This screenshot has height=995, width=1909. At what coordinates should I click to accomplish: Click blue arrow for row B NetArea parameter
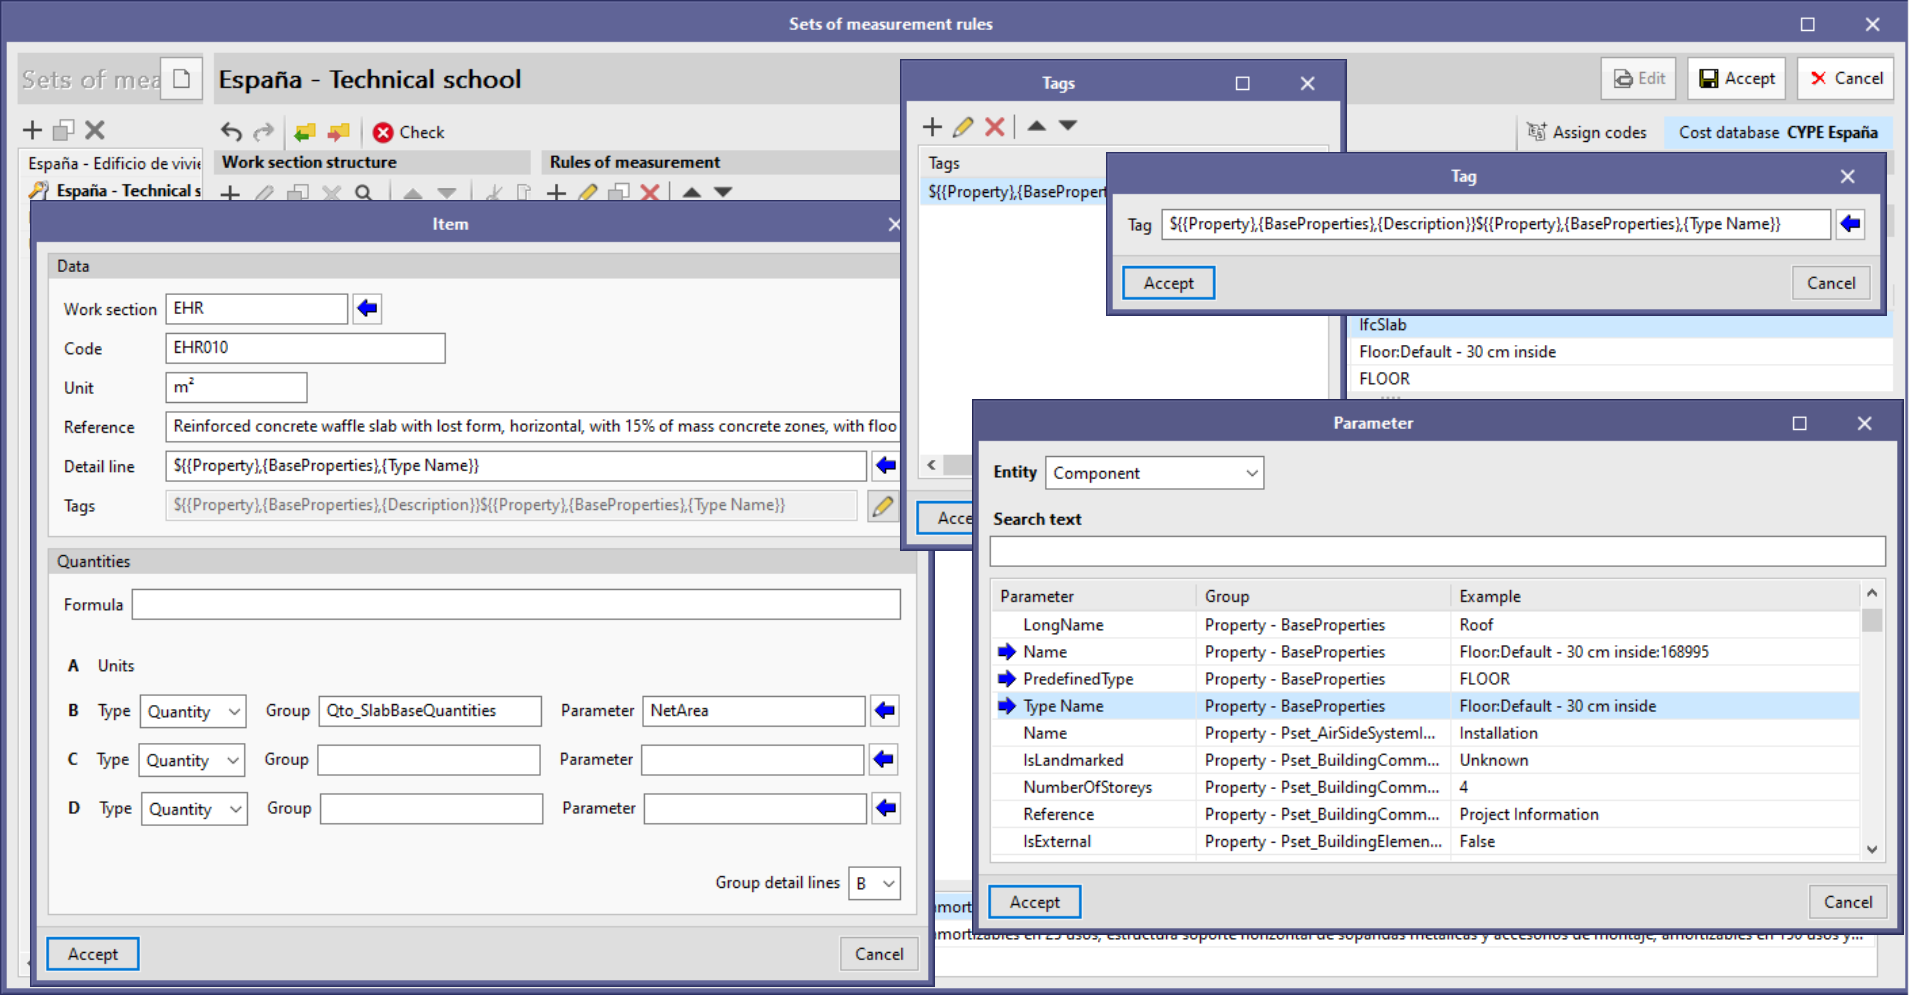(884, 711)
